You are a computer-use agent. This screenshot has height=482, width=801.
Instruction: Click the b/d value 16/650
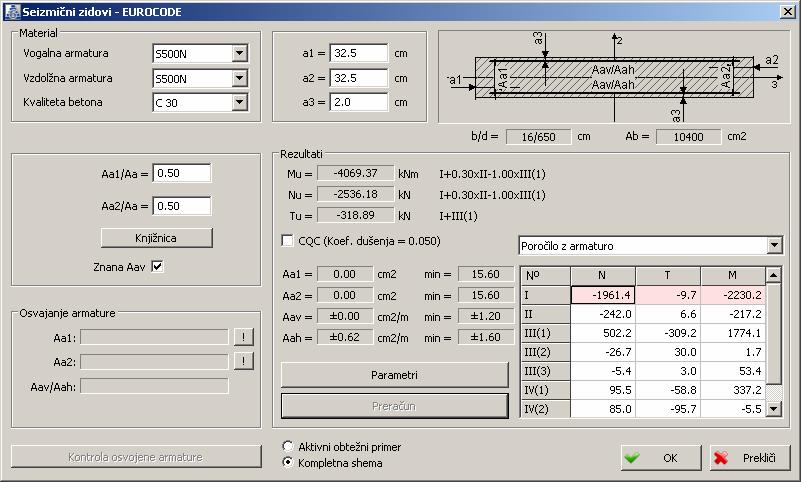538,137
